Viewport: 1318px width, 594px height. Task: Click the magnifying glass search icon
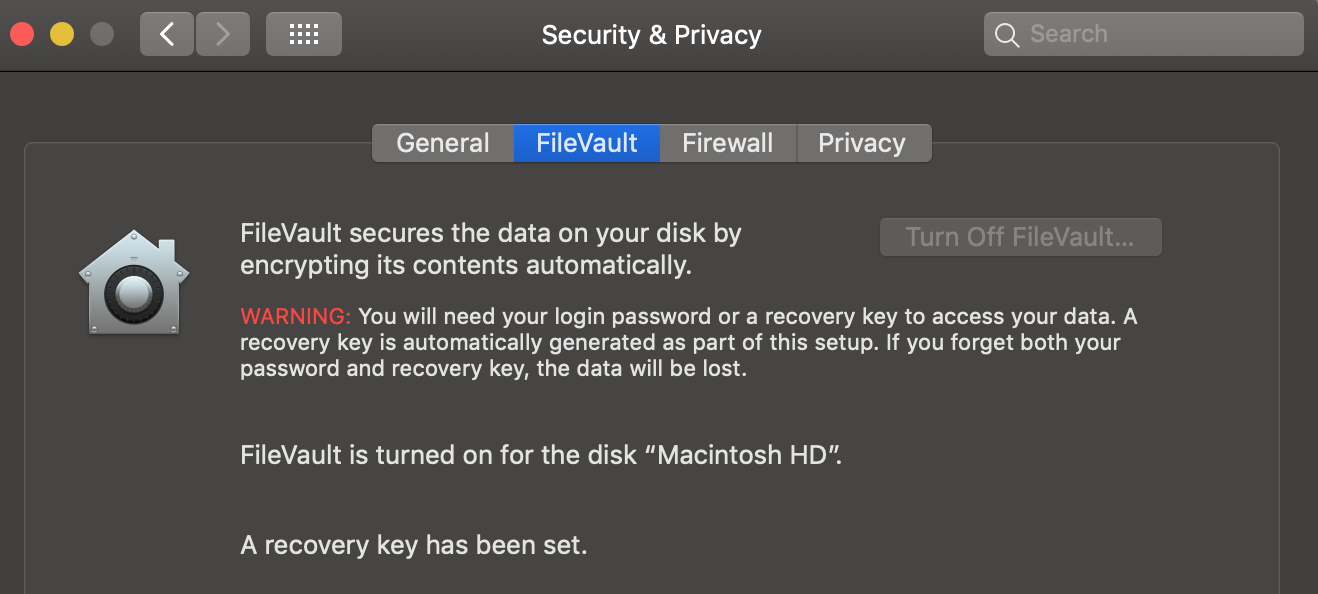[x=1007, y=35]
